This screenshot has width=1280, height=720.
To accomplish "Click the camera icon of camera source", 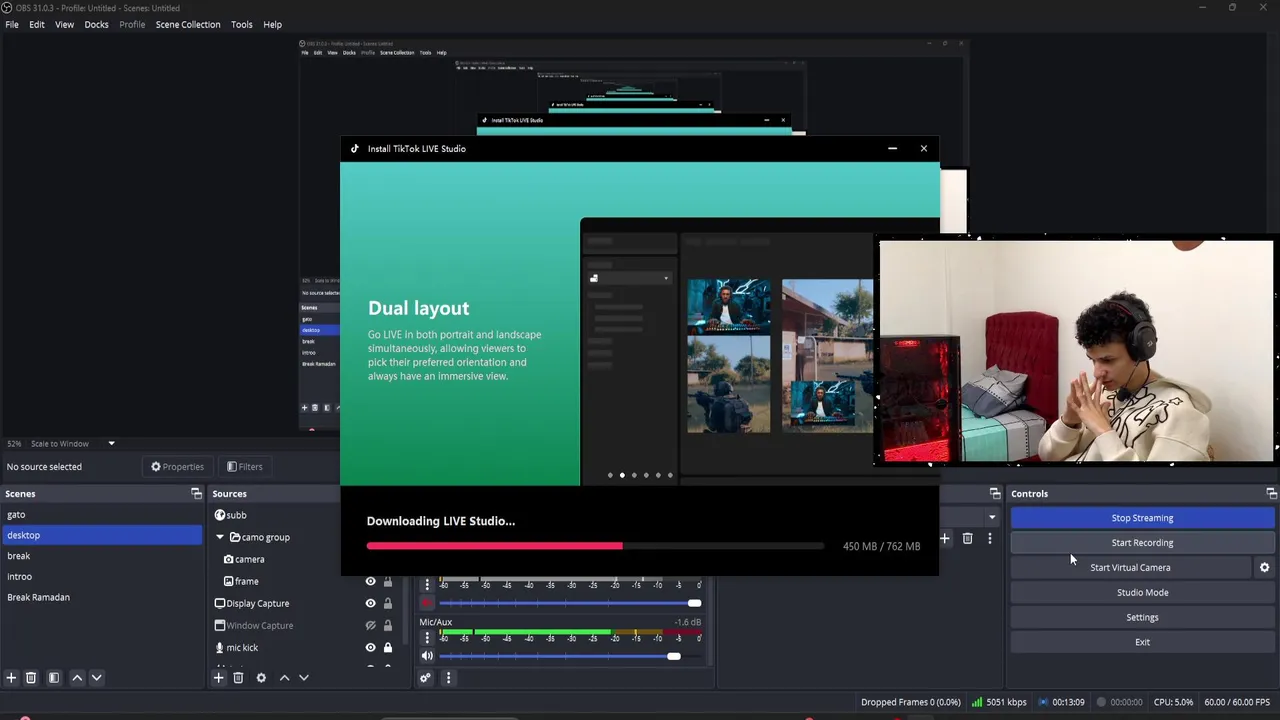I will click(229, 559).
